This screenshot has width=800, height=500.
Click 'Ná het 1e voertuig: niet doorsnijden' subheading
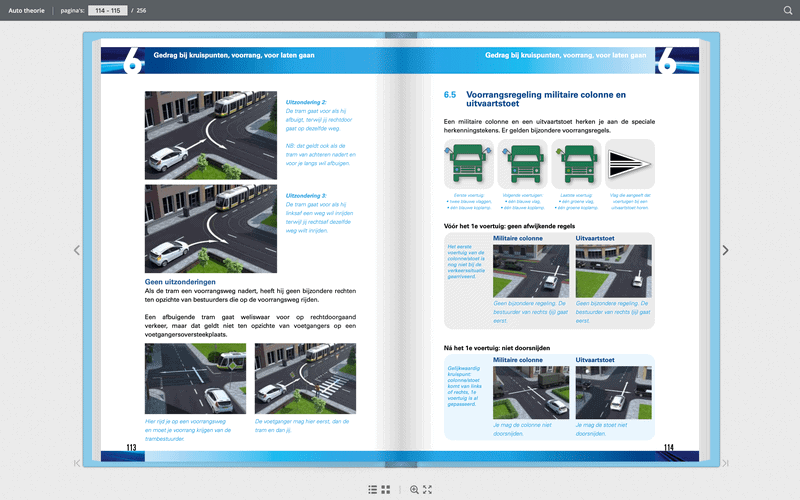[497, 348]
